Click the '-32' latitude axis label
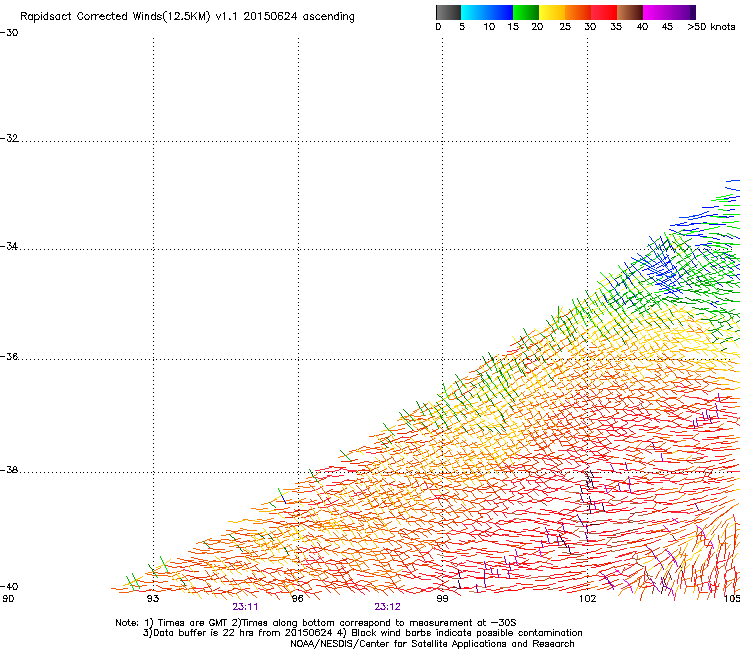Screen dimensions: 740x650 click(9, 138)
